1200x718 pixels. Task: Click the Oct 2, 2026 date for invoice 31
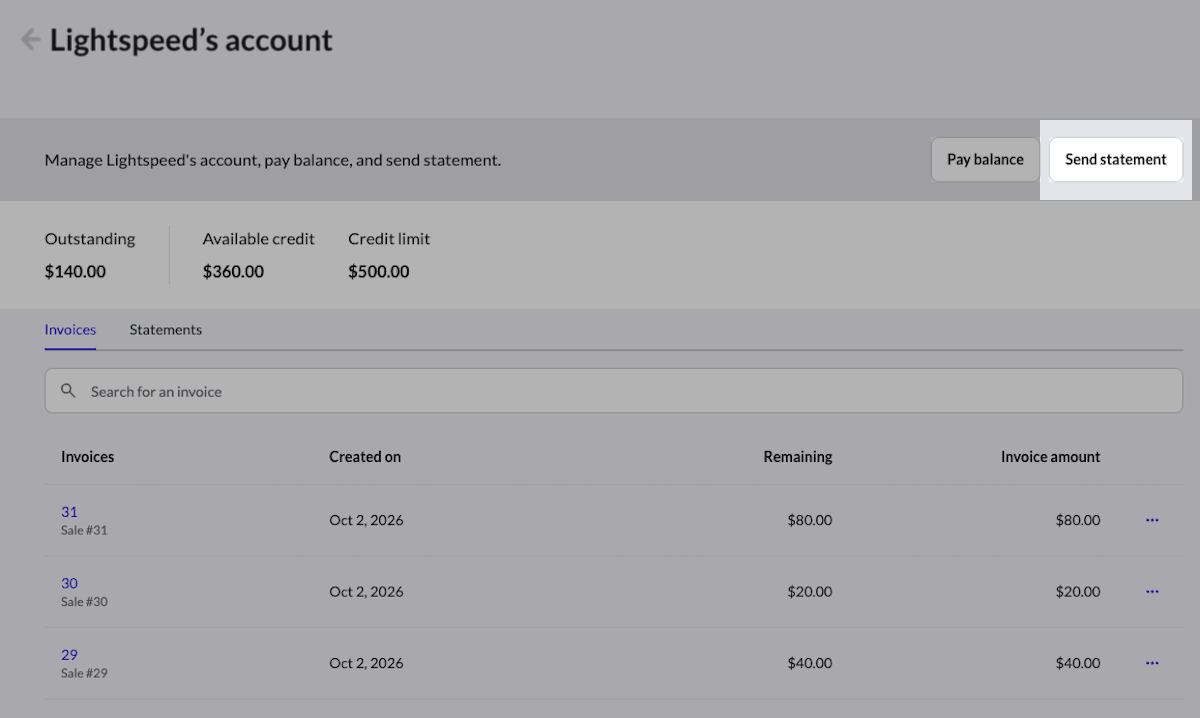click(x=366, y=520)
